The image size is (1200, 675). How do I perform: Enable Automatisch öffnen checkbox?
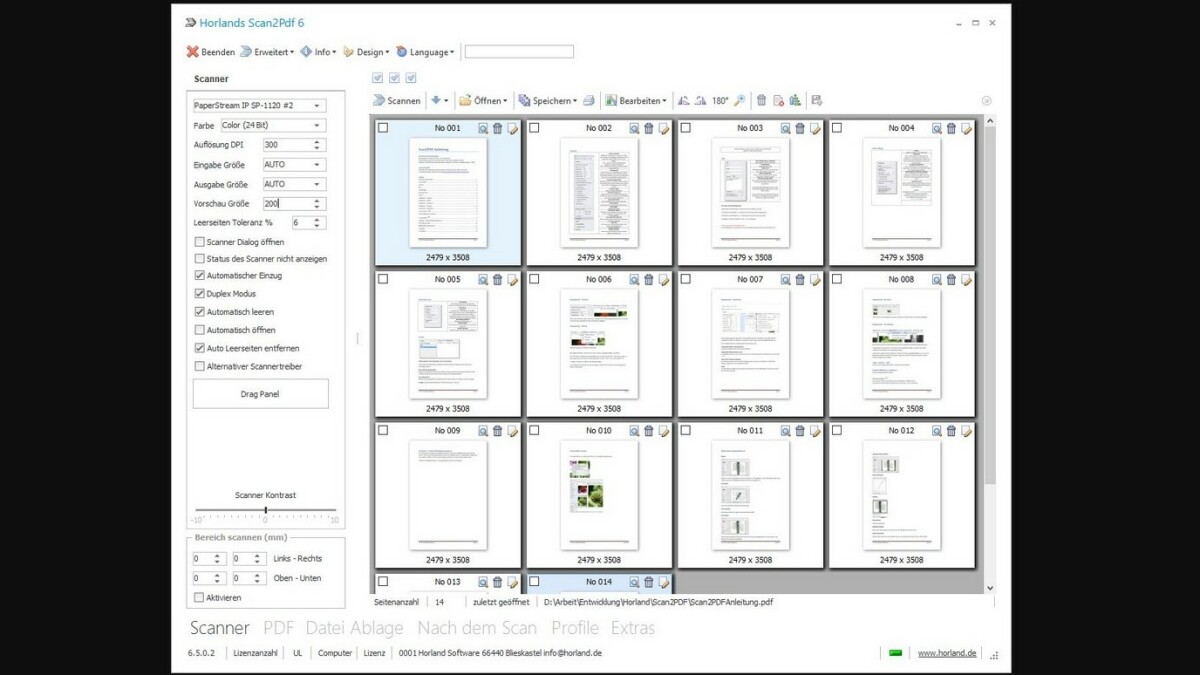(200, 330)
